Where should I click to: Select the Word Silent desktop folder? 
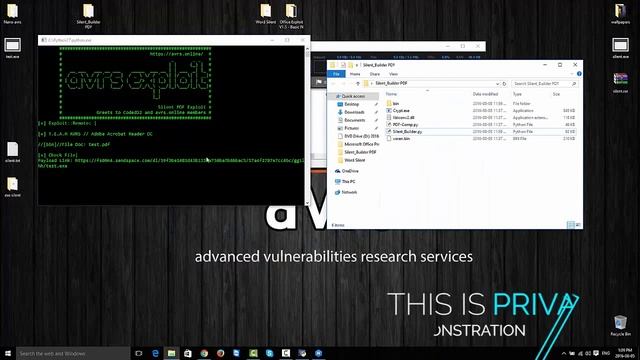click(x=265, y=14)
